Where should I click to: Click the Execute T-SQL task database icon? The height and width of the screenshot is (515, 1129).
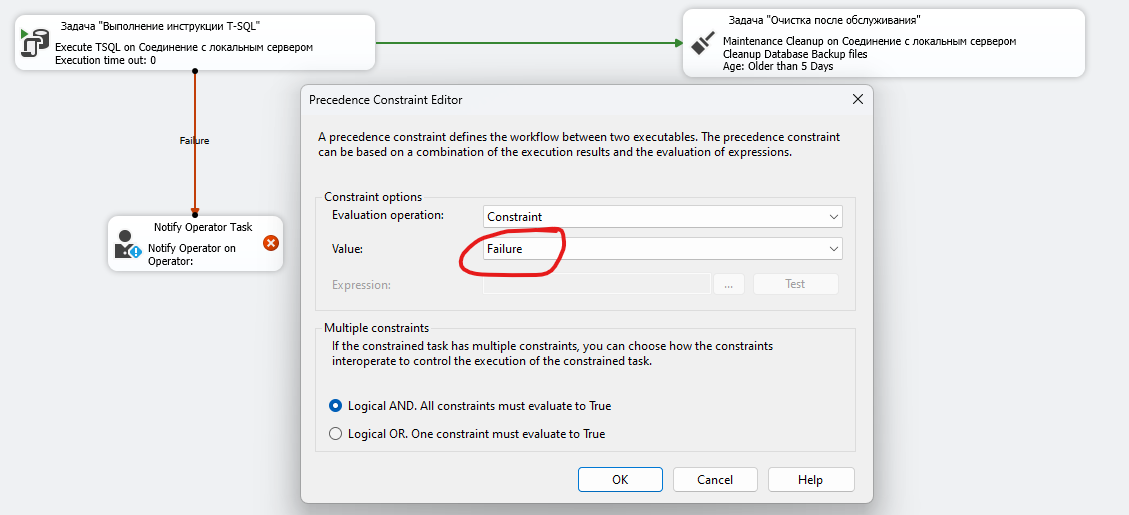coord(36,43)
